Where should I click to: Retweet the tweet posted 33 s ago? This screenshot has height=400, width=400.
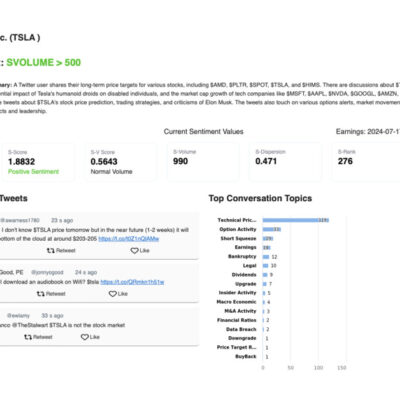click(x=38, y=337)
